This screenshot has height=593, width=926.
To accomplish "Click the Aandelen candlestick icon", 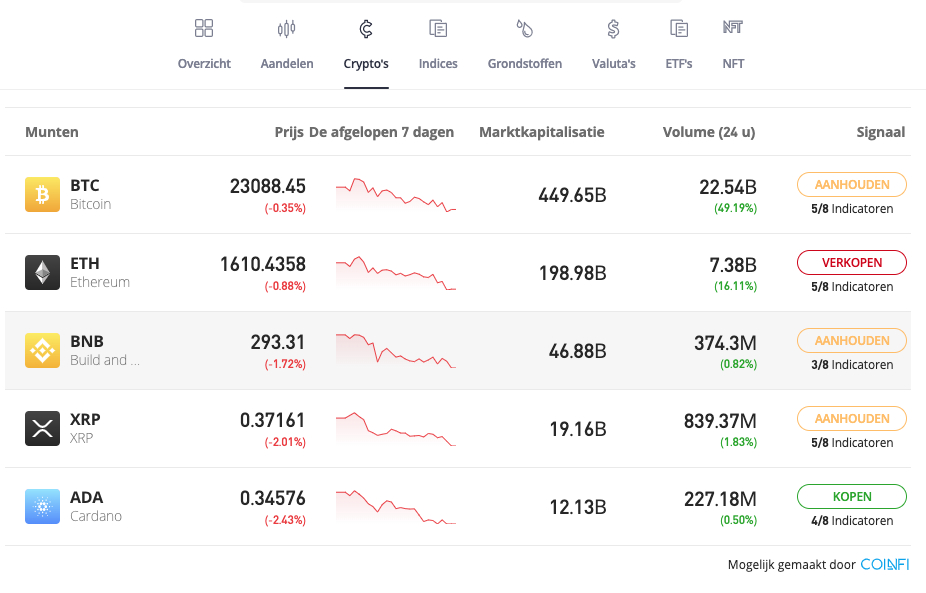I will [286, 28].
